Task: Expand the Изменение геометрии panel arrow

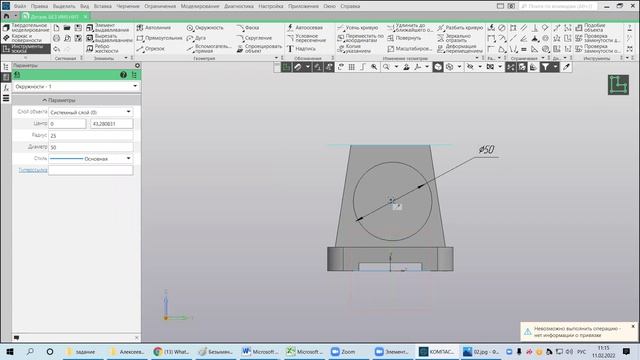Action: click(x=477, y=58)
